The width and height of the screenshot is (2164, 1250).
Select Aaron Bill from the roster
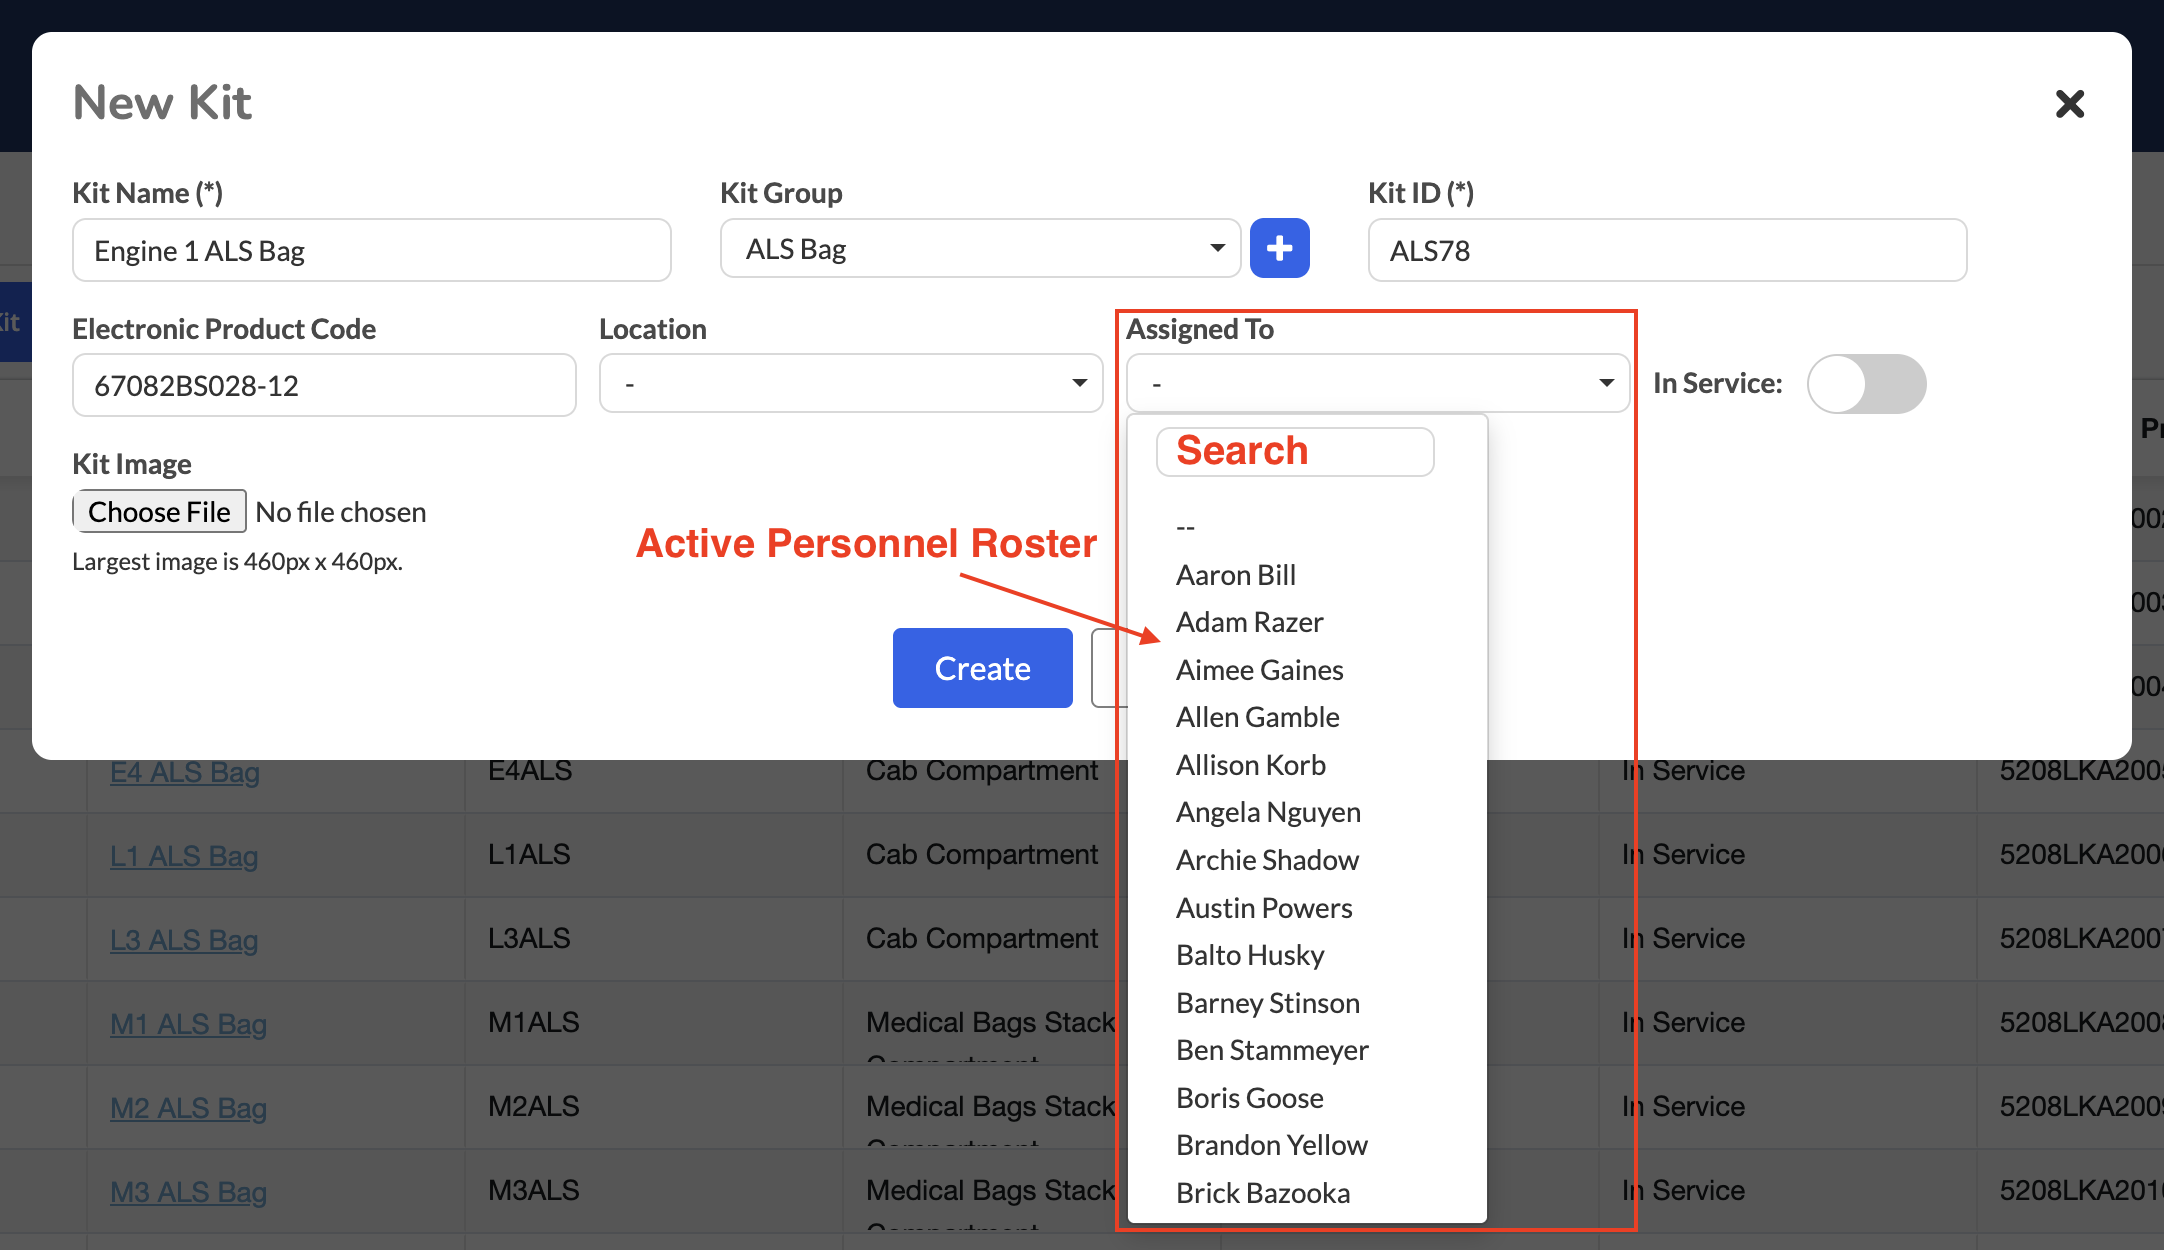tap(1306, 575)
